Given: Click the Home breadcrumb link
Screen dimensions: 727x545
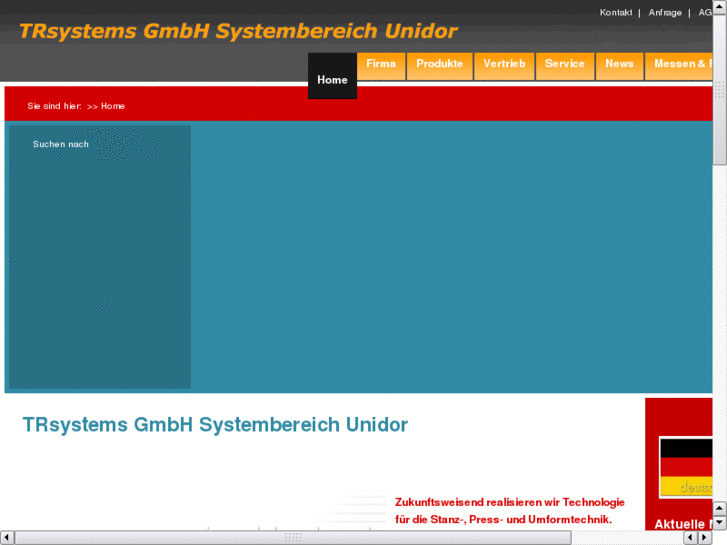Looking at the screenshot, I should click(x=113, y=106).
